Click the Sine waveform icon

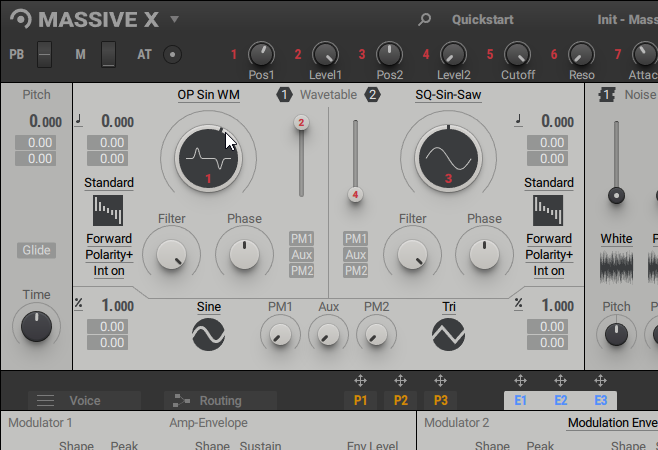coord(209,335)
